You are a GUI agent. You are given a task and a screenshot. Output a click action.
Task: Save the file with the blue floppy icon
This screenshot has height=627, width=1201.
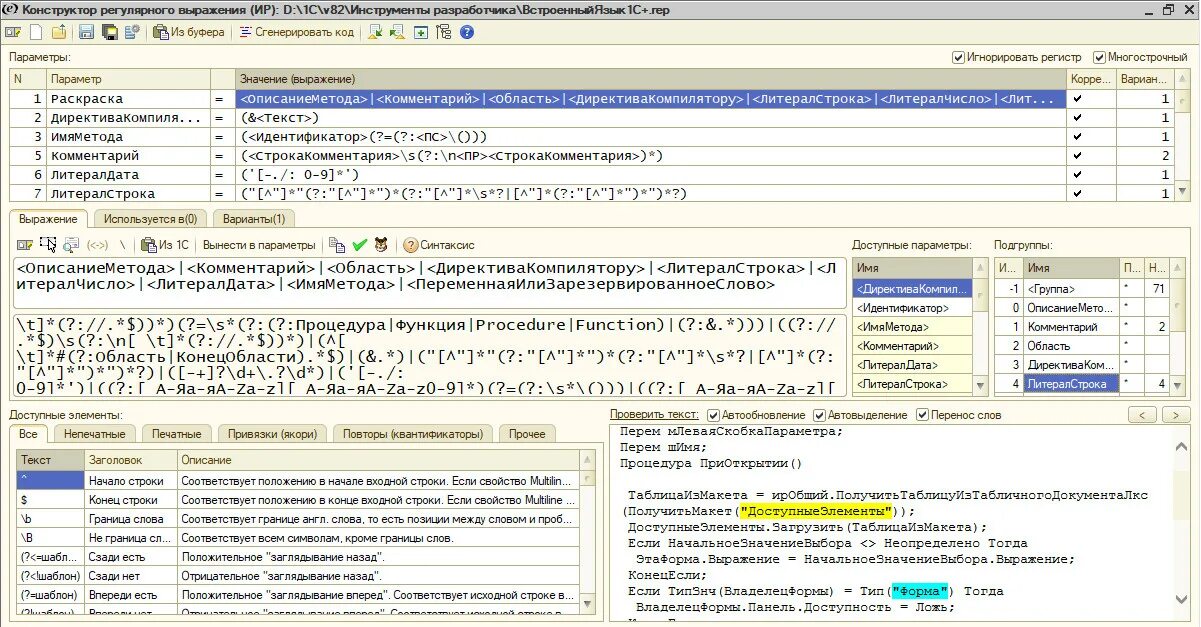(x=86, y=32)
